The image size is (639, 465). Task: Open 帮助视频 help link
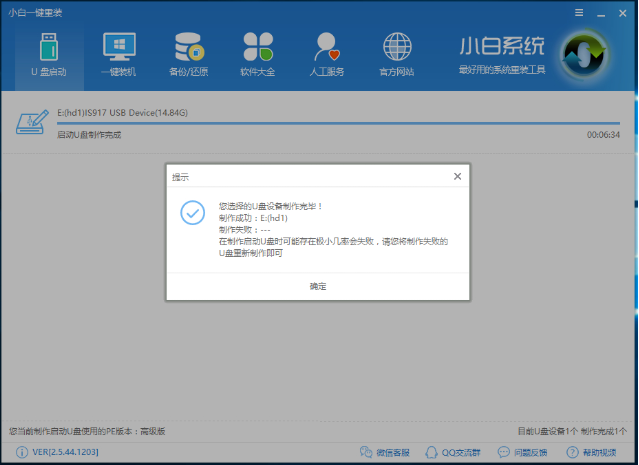pyautogui.click(x=595, y=453)
